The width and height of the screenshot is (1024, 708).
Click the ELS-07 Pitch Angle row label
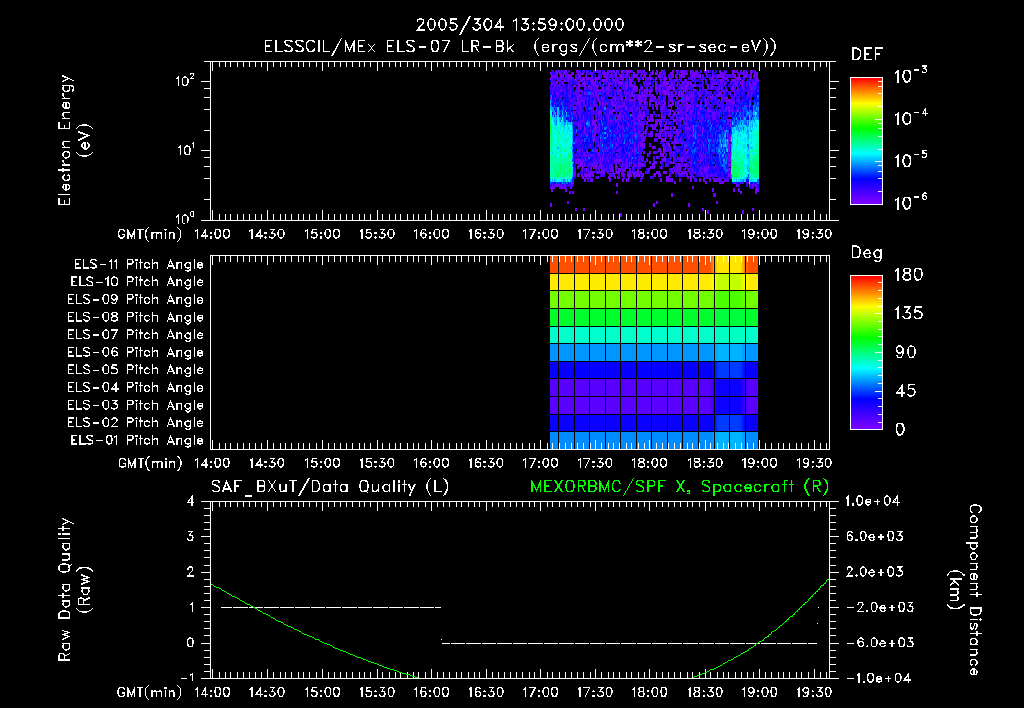pos(135,335)
